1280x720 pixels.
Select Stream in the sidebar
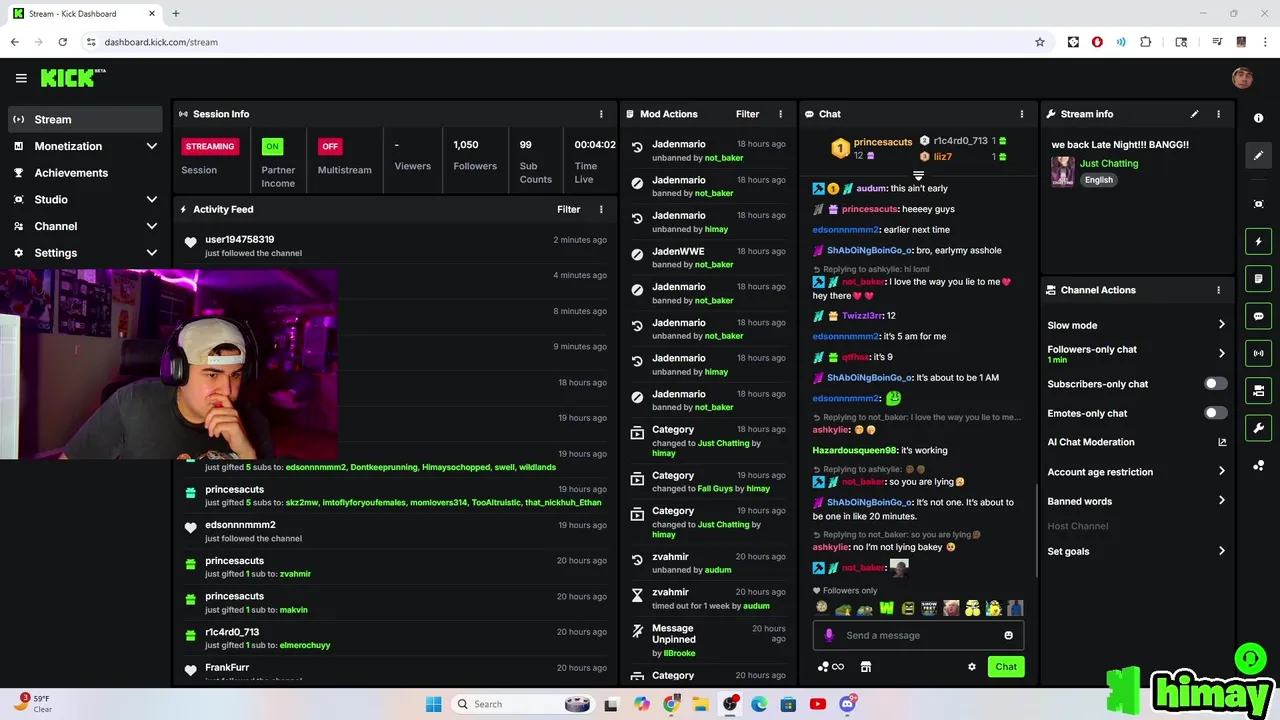point(85,119)
